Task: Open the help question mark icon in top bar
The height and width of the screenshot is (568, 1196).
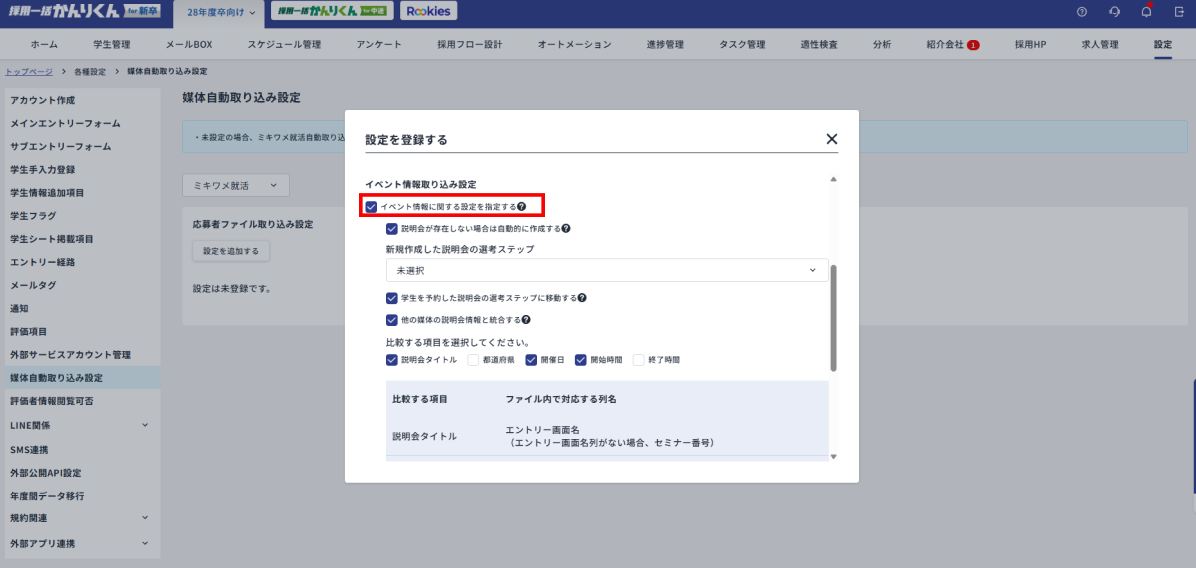Action: click(1082, 11)
